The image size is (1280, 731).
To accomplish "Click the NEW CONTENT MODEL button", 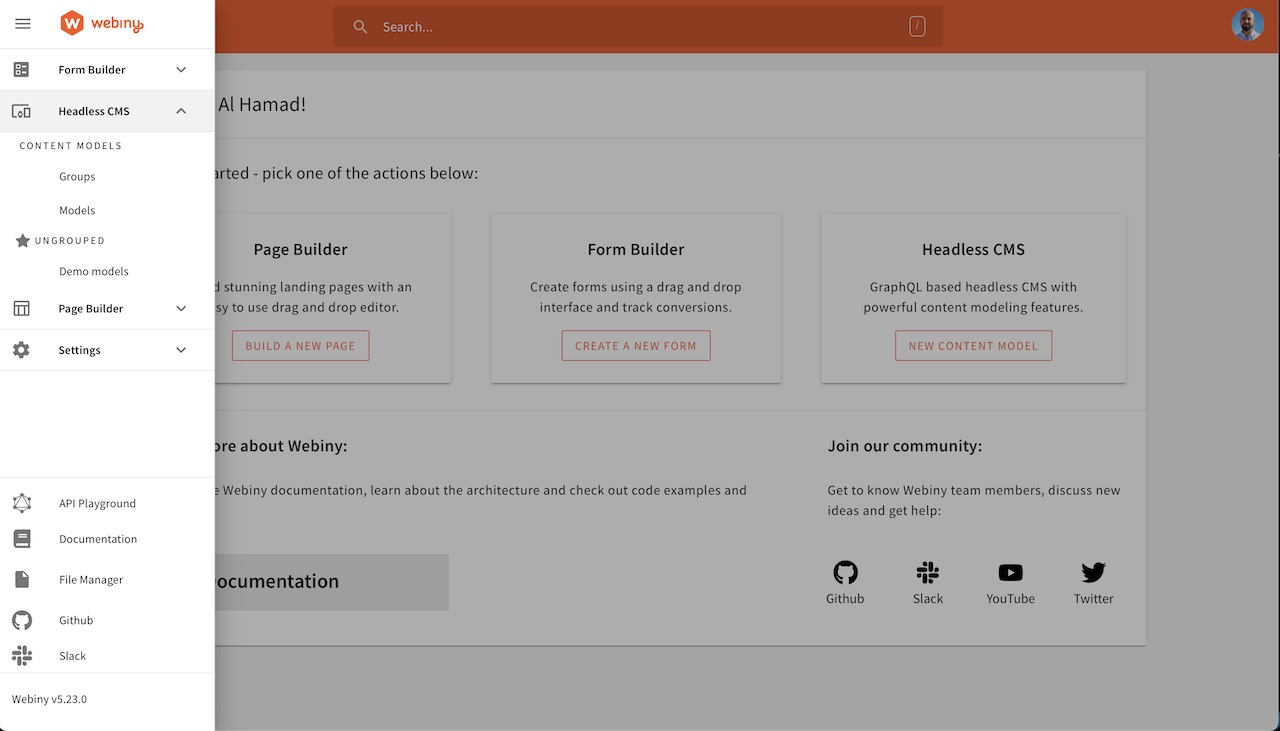I will pyautogui.click(x=973, y=345).
